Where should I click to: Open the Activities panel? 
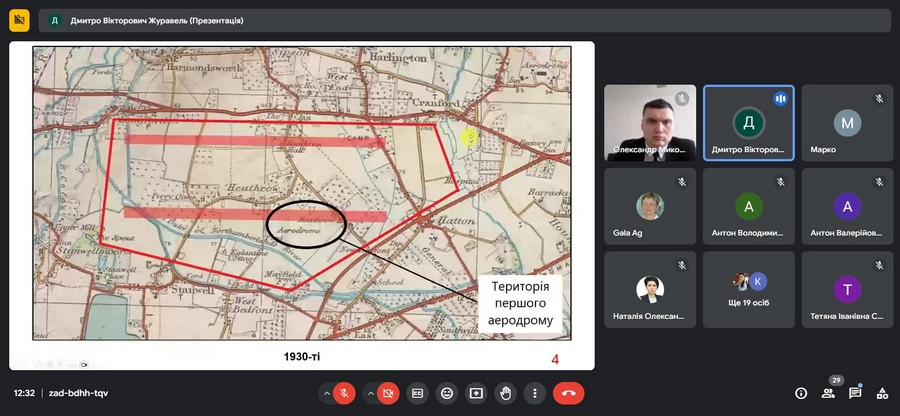point(881,393)
